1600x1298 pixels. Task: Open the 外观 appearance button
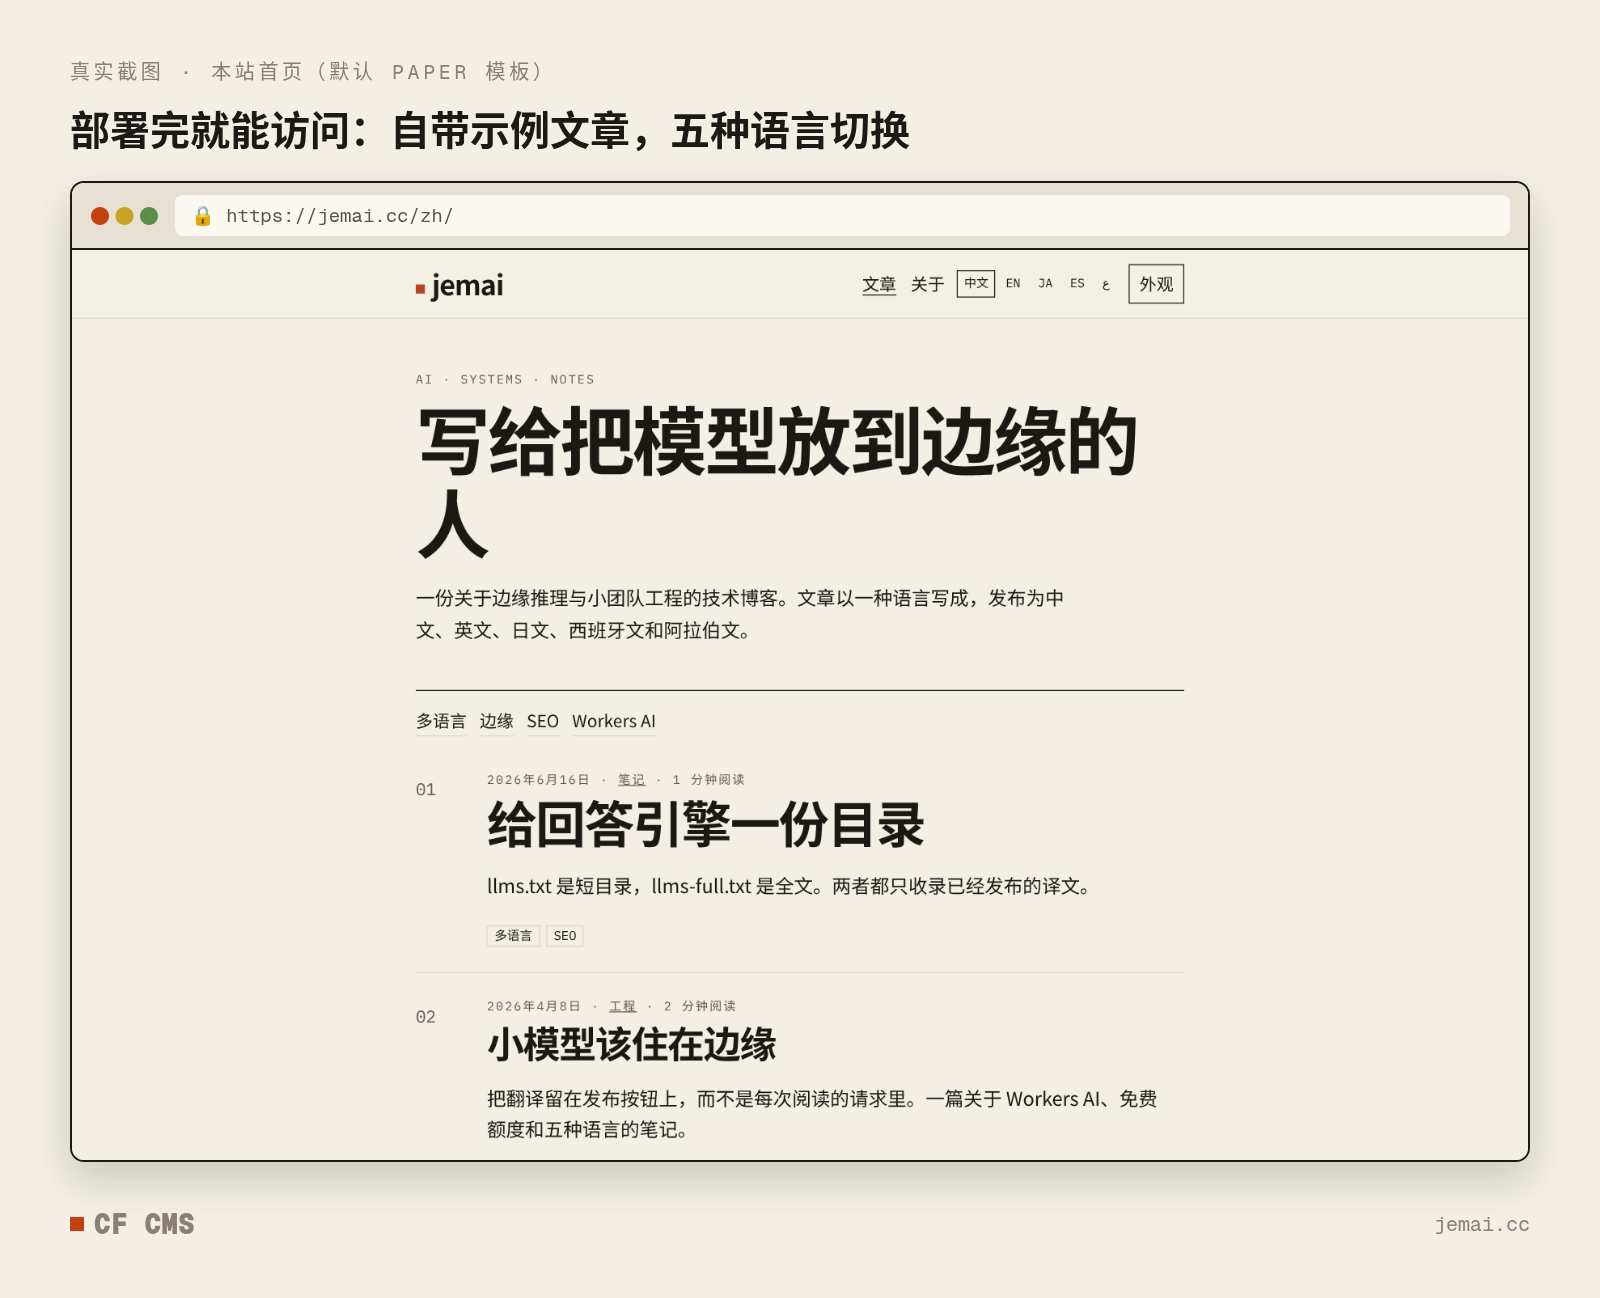[1156, 284]
